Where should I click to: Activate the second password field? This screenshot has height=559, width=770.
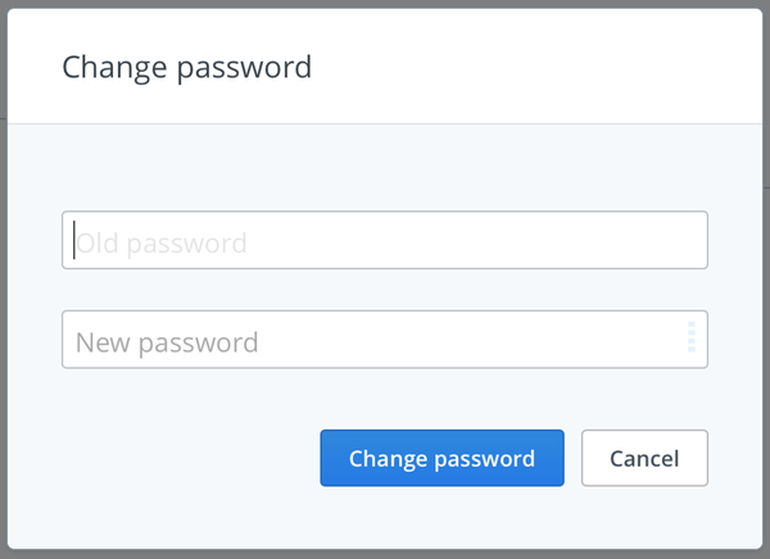(370, 340)
